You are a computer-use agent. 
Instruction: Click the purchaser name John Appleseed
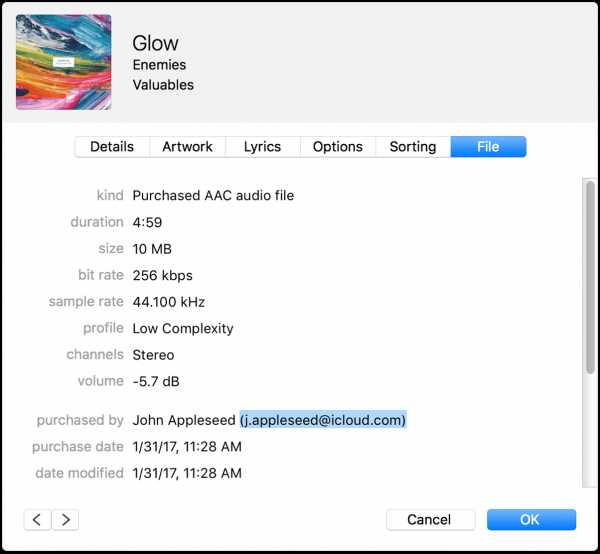point(184,420)
